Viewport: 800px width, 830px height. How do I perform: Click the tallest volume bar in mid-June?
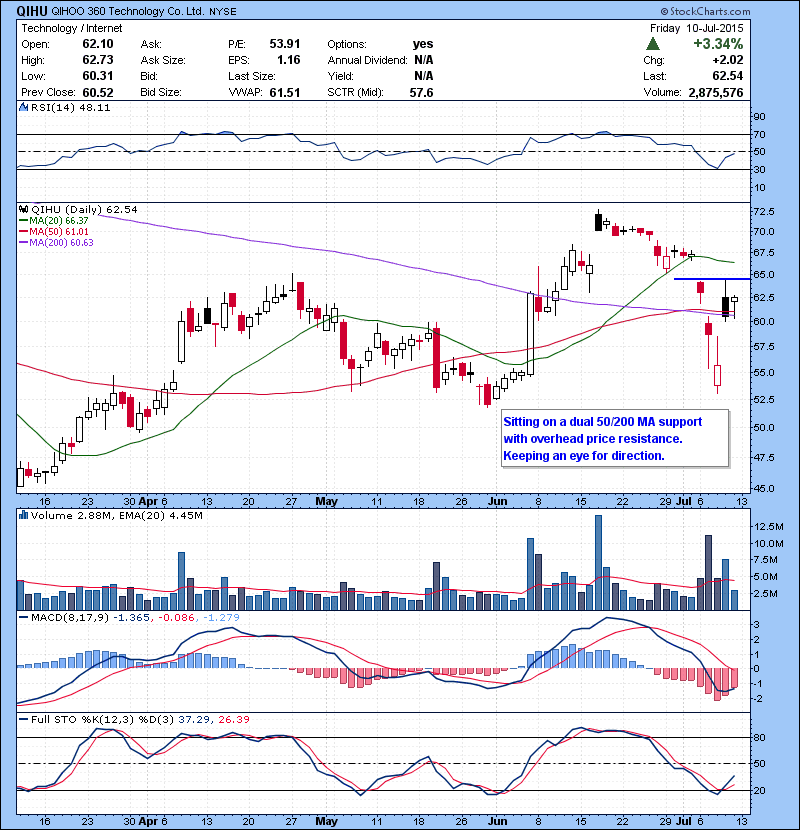pos(598,563)
